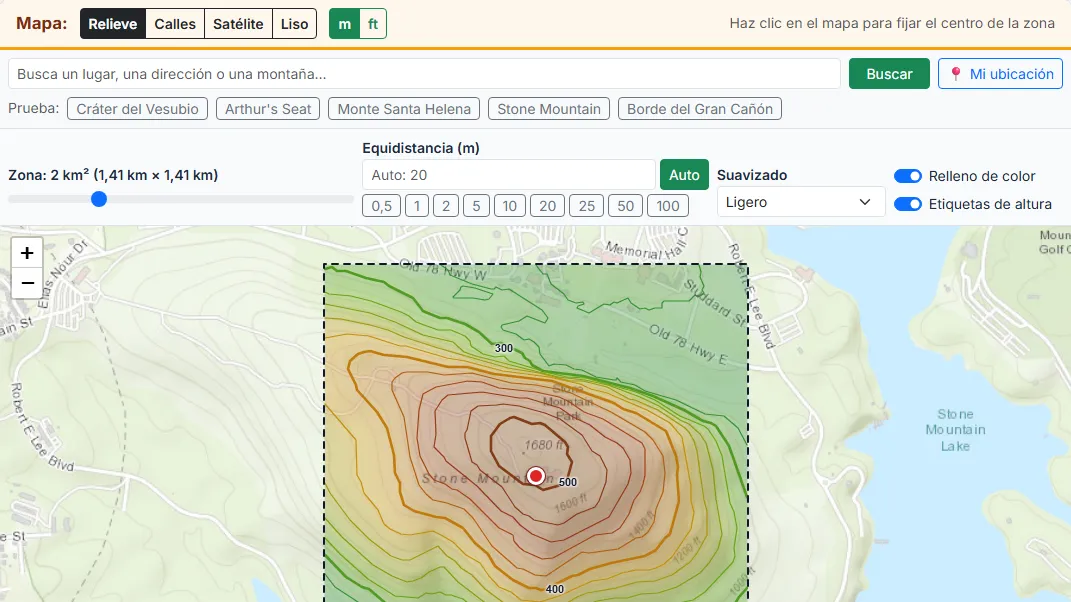Switch to Liso map style
The height and width of the screenshot is (602, 1071).
[x=294, y=24]
